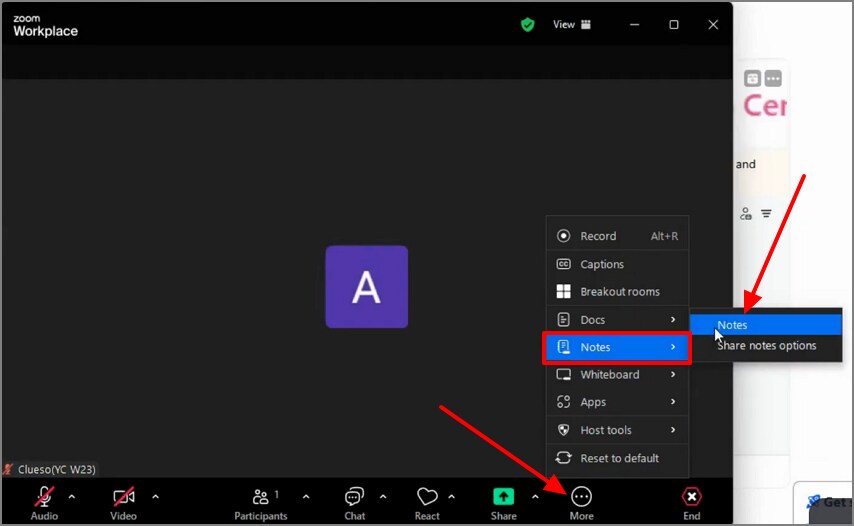The width and height of the screenshot is (854, 526).
Task: Click the Zoom Workplace logo
Action: coord(45,26)
